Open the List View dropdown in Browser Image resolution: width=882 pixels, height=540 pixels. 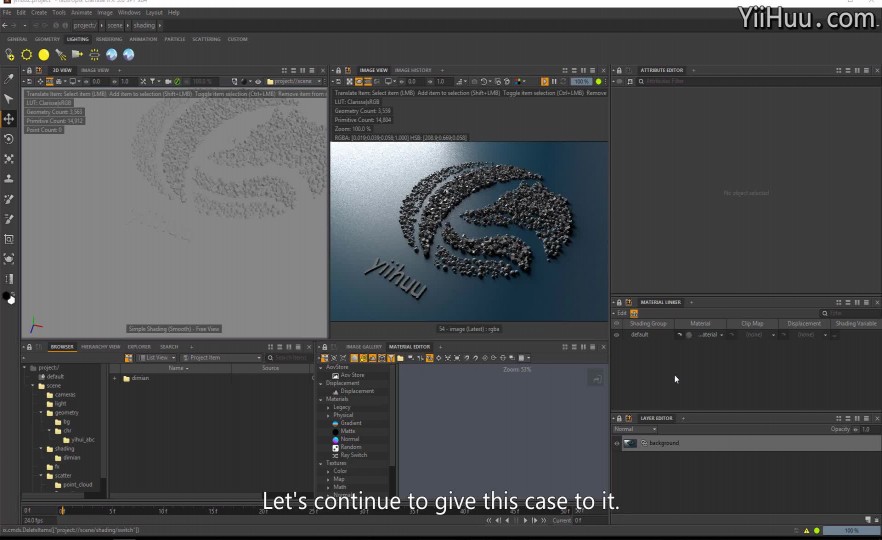point(158,358)
